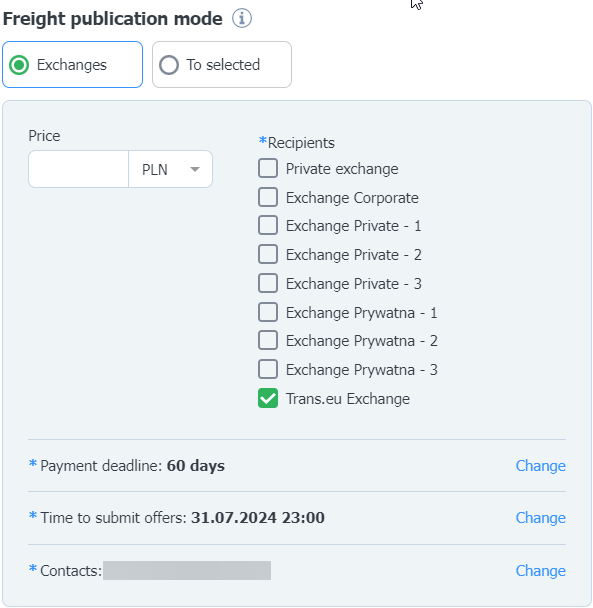593x608 pixels.
Task: Open the PLN currency dropdown
Action: 171,169
